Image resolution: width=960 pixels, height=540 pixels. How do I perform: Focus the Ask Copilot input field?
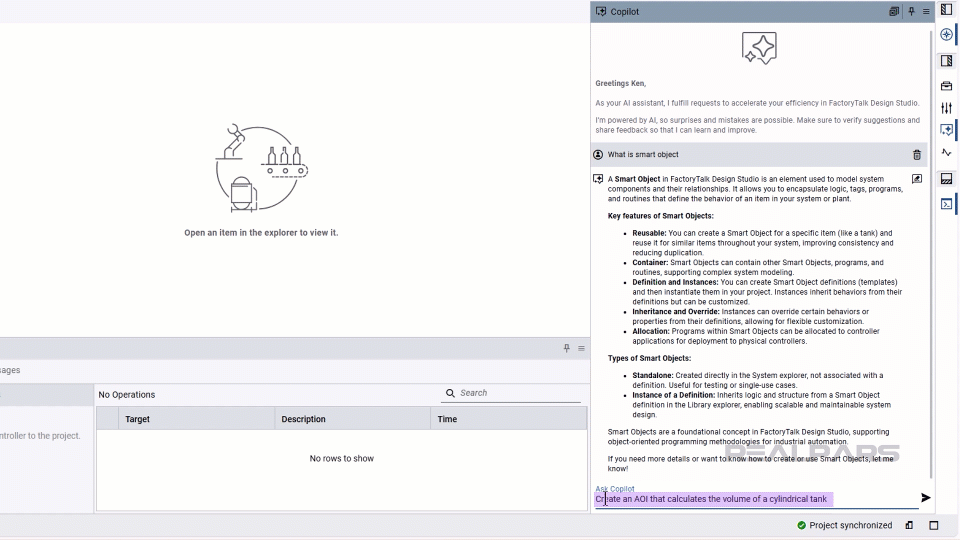(757, 499)
